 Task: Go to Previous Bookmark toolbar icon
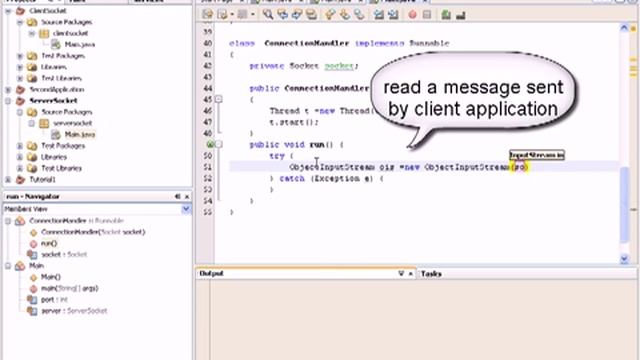click(330, 15)
